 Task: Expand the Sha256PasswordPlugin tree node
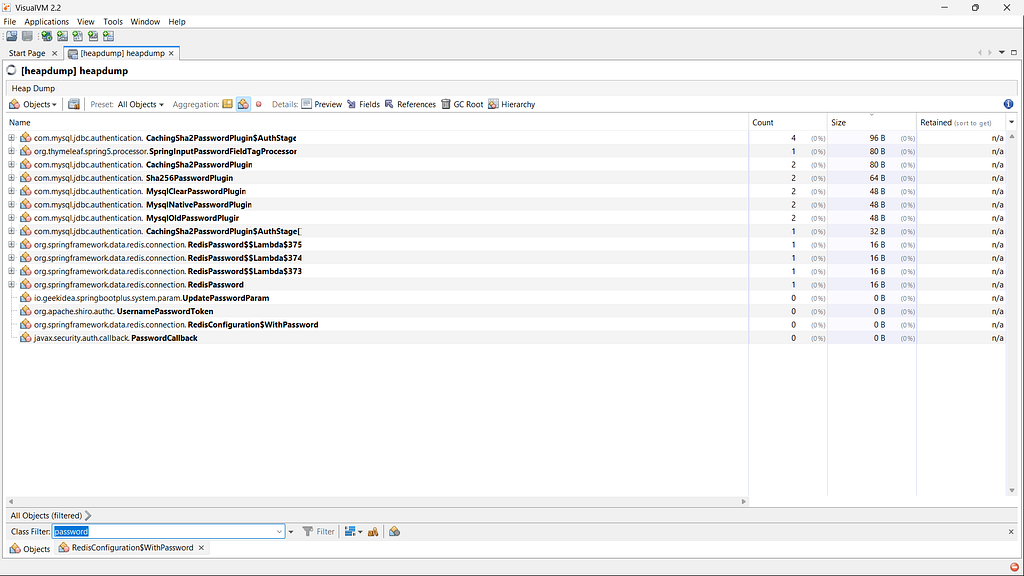pos(12,178)
